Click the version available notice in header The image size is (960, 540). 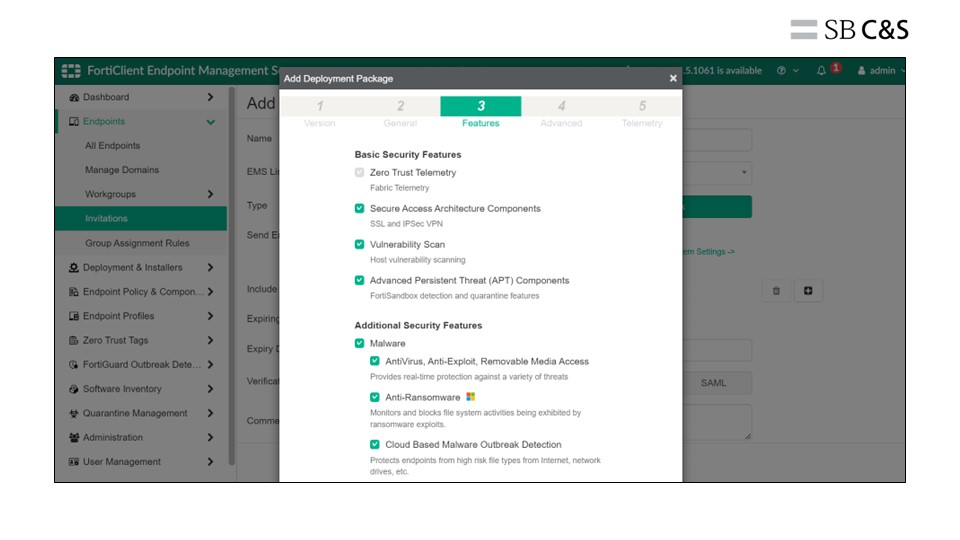[x=722, y=70]
